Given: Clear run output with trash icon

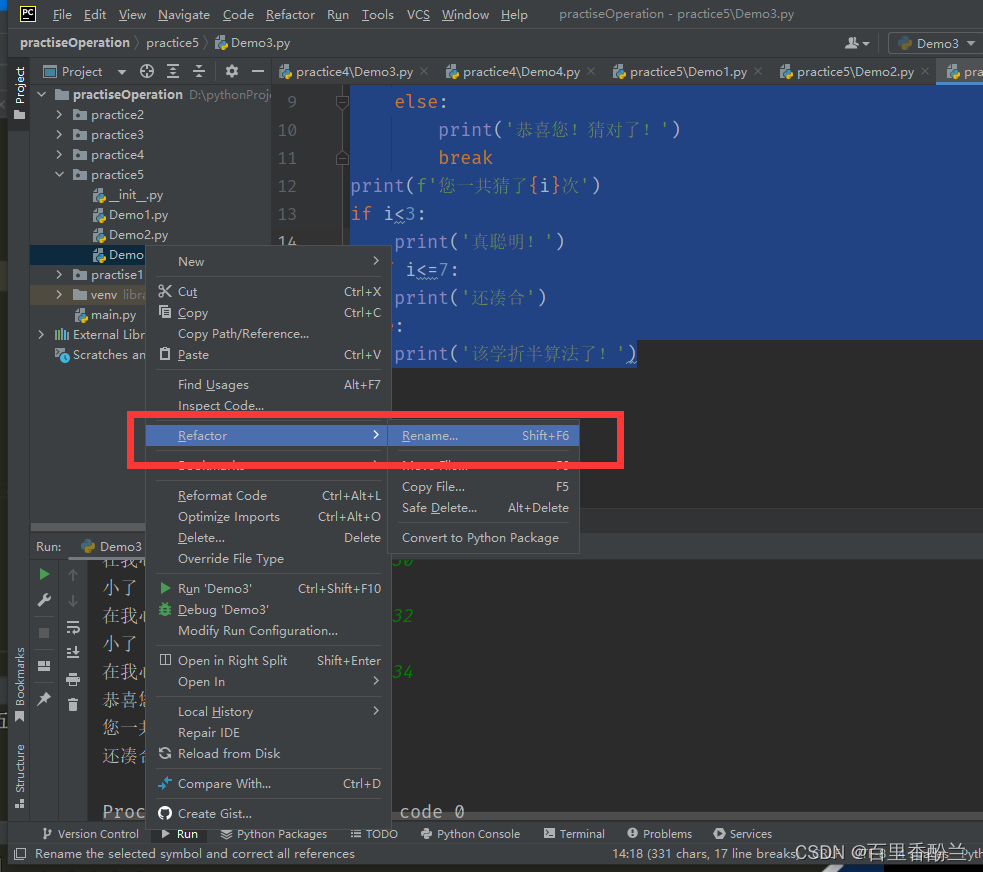Looking at the screenshot, I should [73, 705].
